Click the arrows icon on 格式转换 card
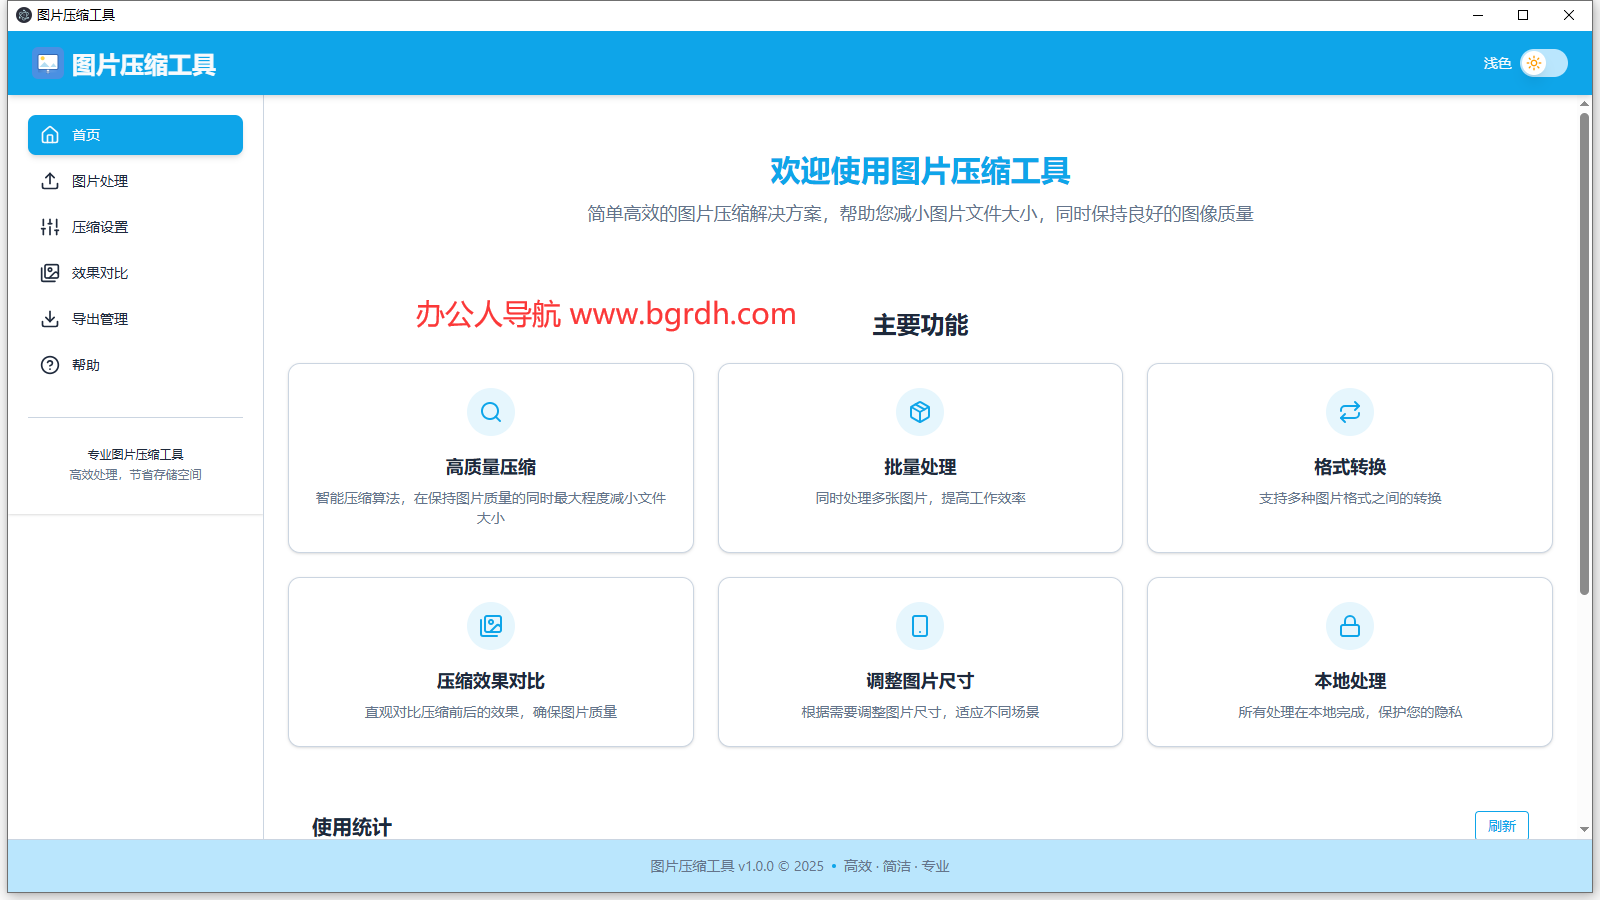The height and width of the screenshot is (900, 1600). click(1349, 411)
